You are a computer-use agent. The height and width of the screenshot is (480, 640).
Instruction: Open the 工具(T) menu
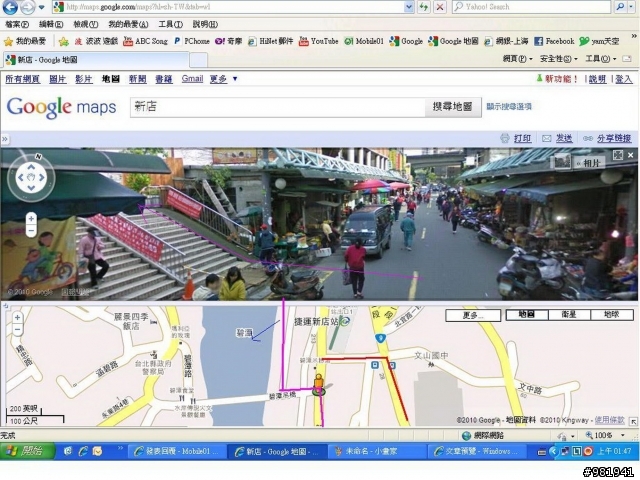click(x=171, y=24)
